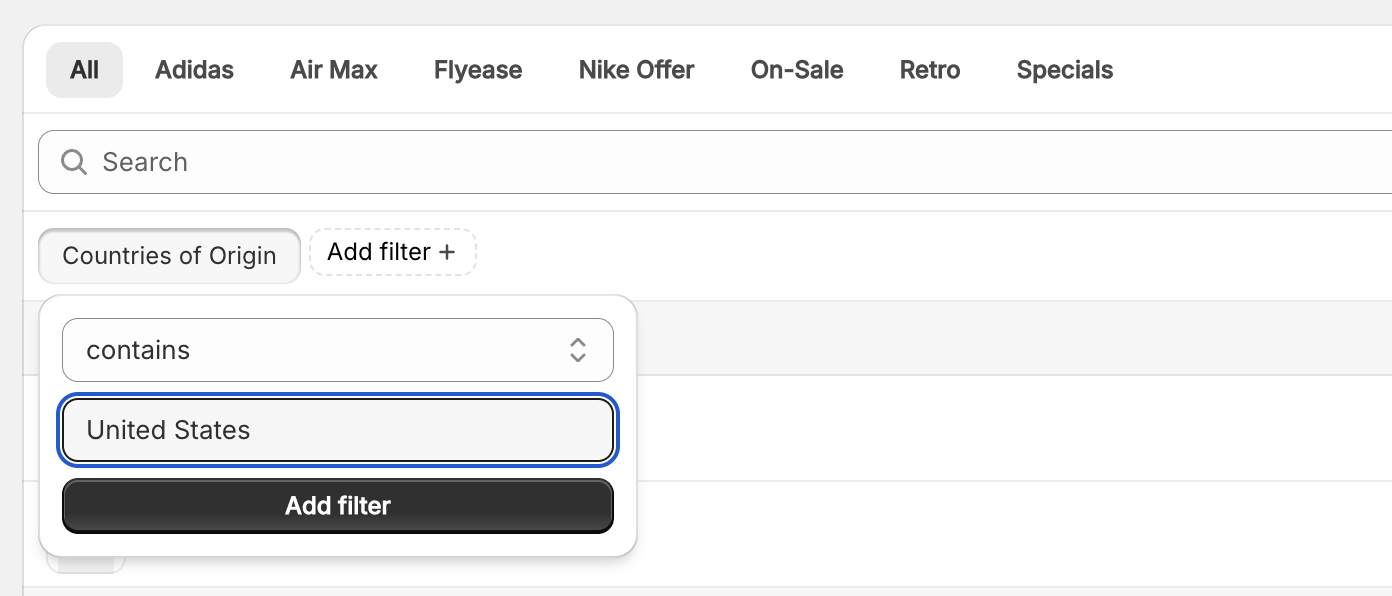
Task: Open the Adidas tab
Action: tap(194, 70)
